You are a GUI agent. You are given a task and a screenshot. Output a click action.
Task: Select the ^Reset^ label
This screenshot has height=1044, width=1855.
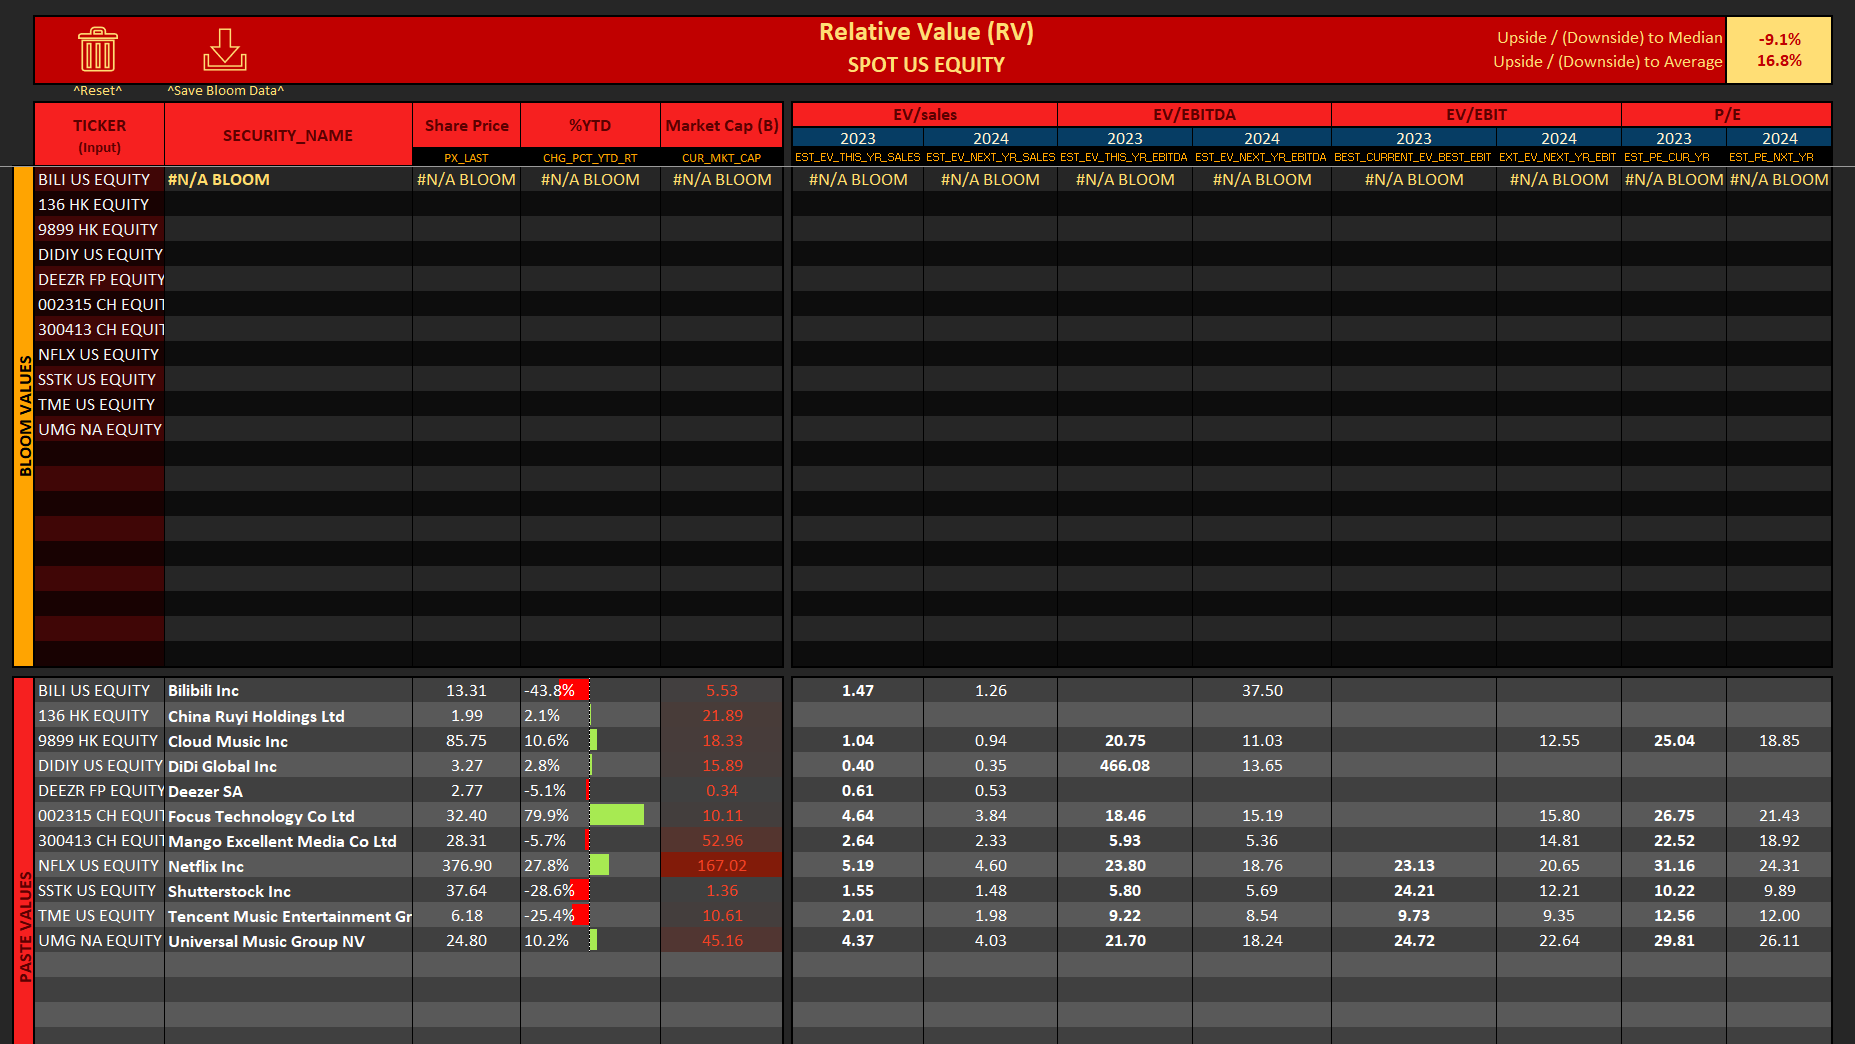pos(98,91)
